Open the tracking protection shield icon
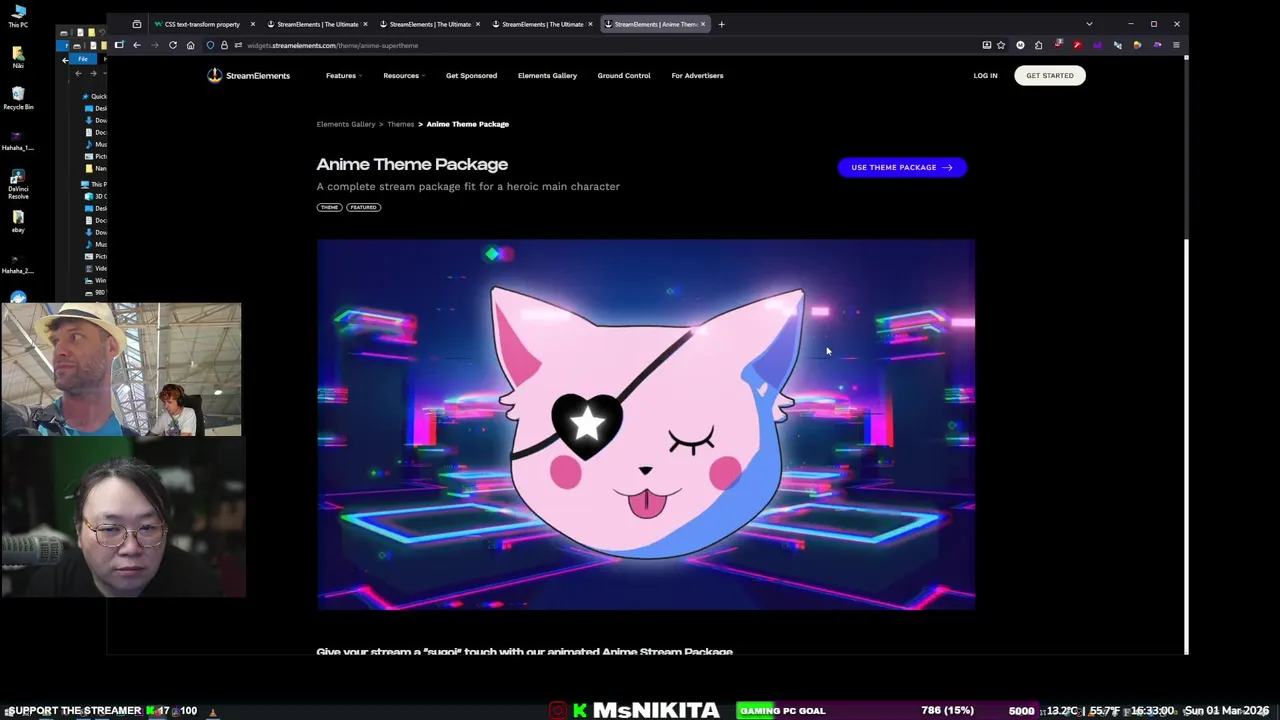Screen dimensions: 1280x720 tap(210, 45)
